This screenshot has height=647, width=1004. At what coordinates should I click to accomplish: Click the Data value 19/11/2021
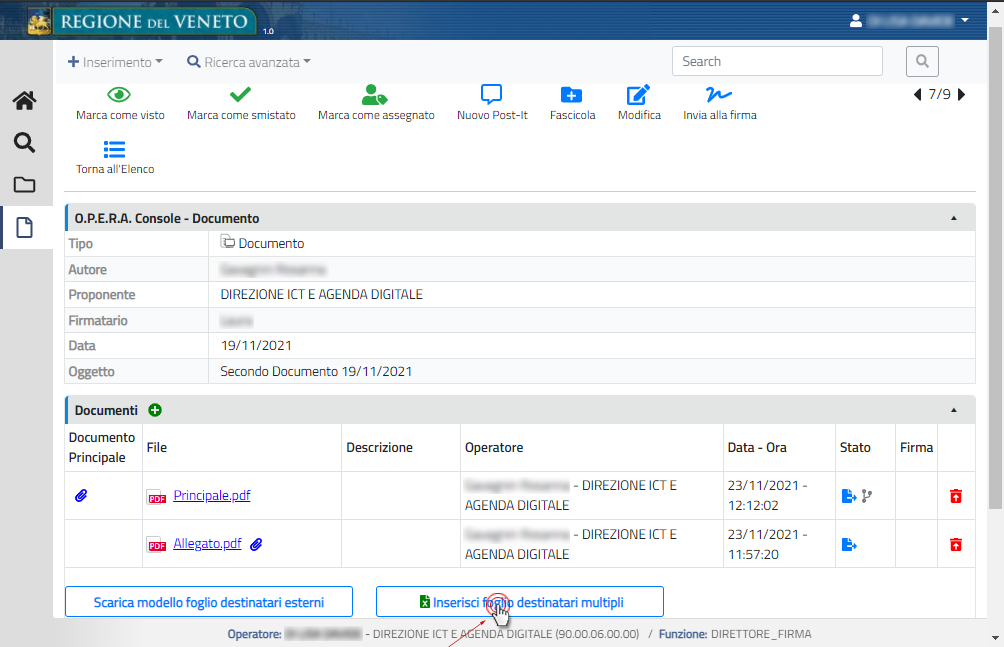click(256, 346)
